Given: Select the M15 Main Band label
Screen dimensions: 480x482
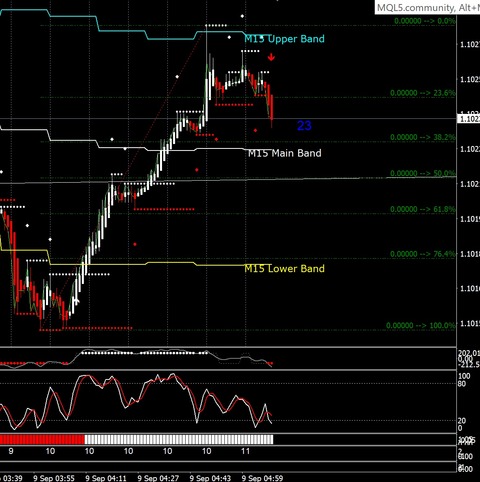Looking at the screenshot, I should tap(285, 153).
